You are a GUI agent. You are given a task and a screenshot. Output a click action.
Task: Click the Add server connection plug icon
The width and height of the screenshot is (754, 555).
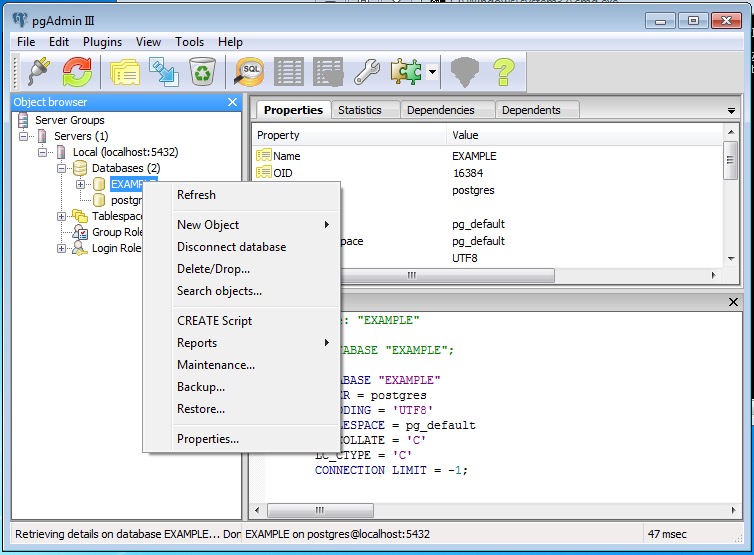[38, 72]
